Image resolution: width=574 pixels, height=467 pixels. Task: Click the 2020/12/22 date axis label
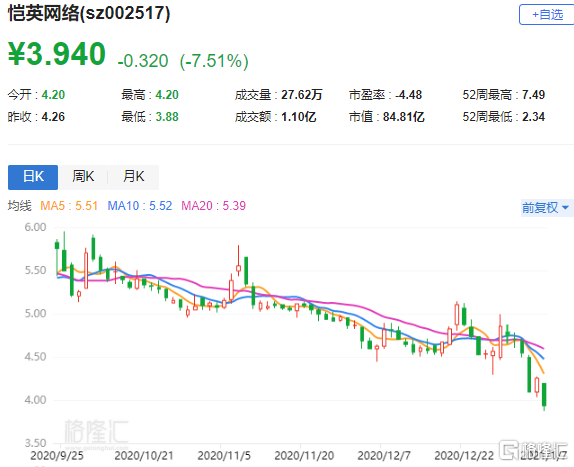[x=464, y=456]
